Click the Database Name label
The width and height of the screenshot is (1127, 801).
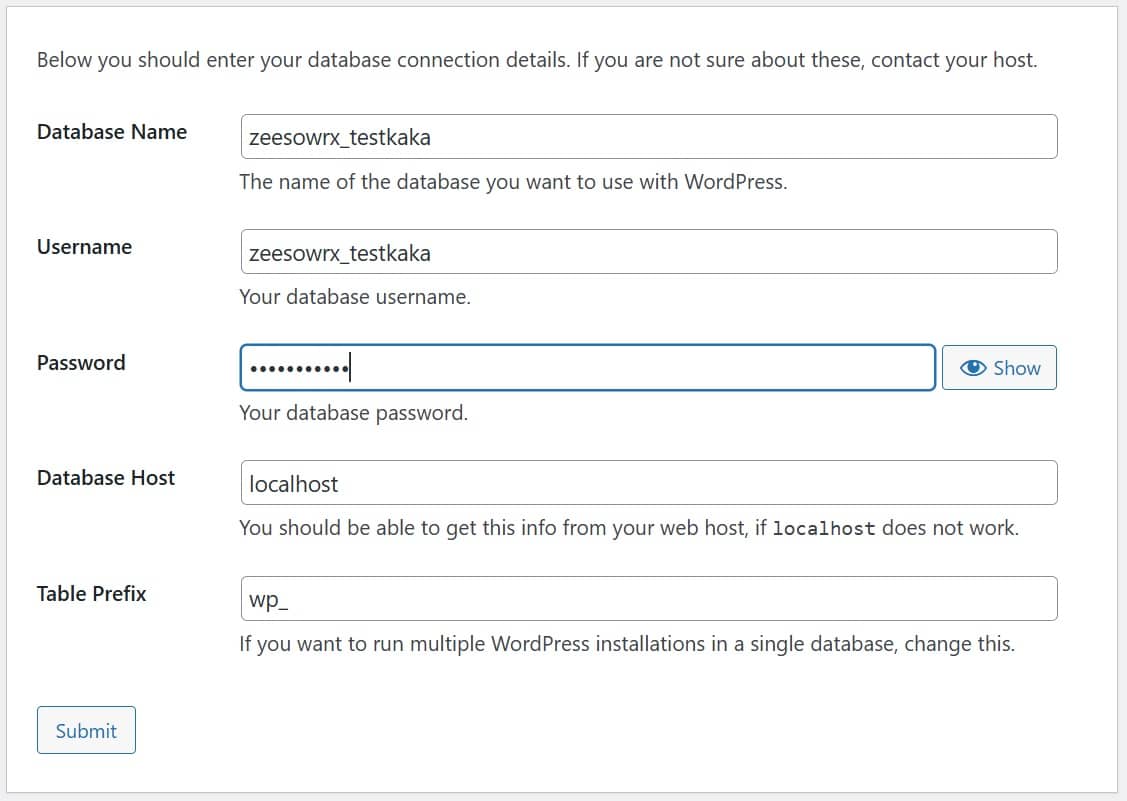pos(112,132)
